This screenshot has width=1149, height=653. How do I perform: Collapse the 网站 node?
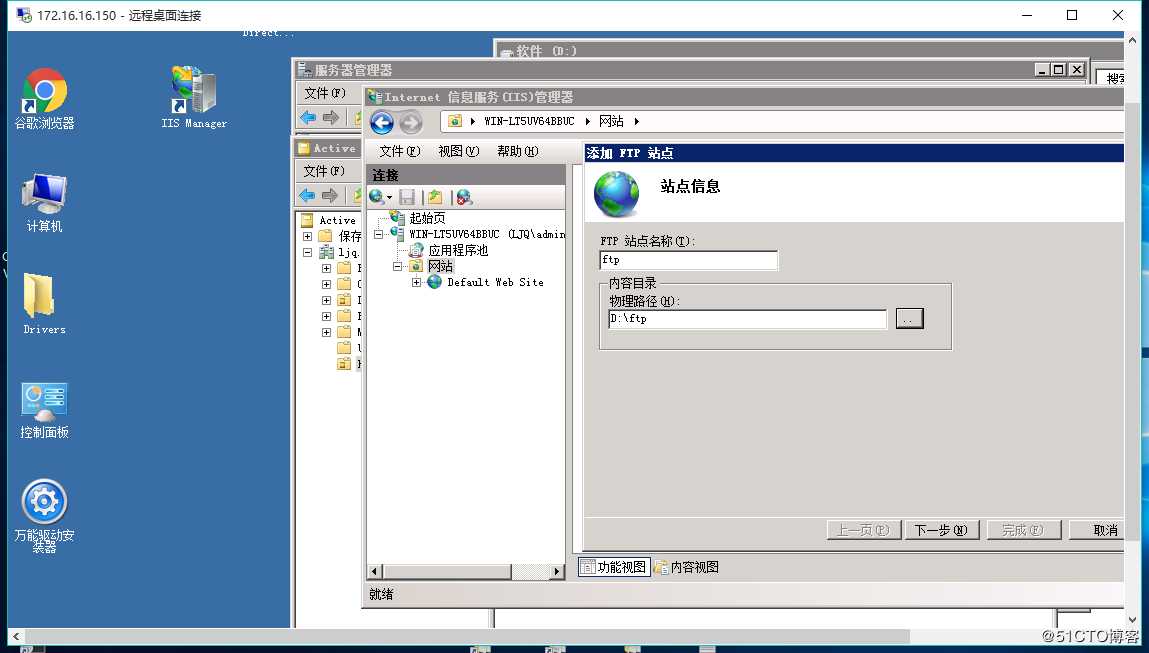397,267
